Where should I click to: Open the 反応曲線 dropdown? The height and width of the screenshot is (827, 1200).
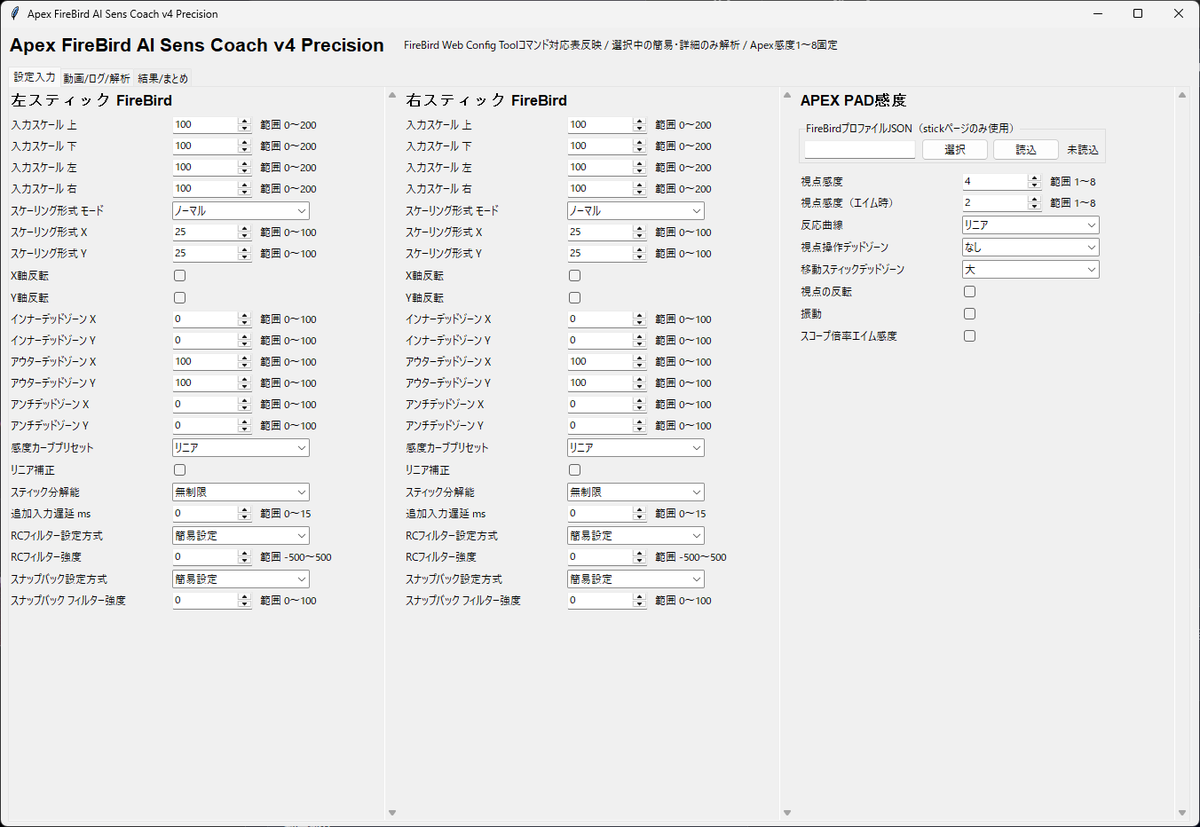click(1030, 225)
